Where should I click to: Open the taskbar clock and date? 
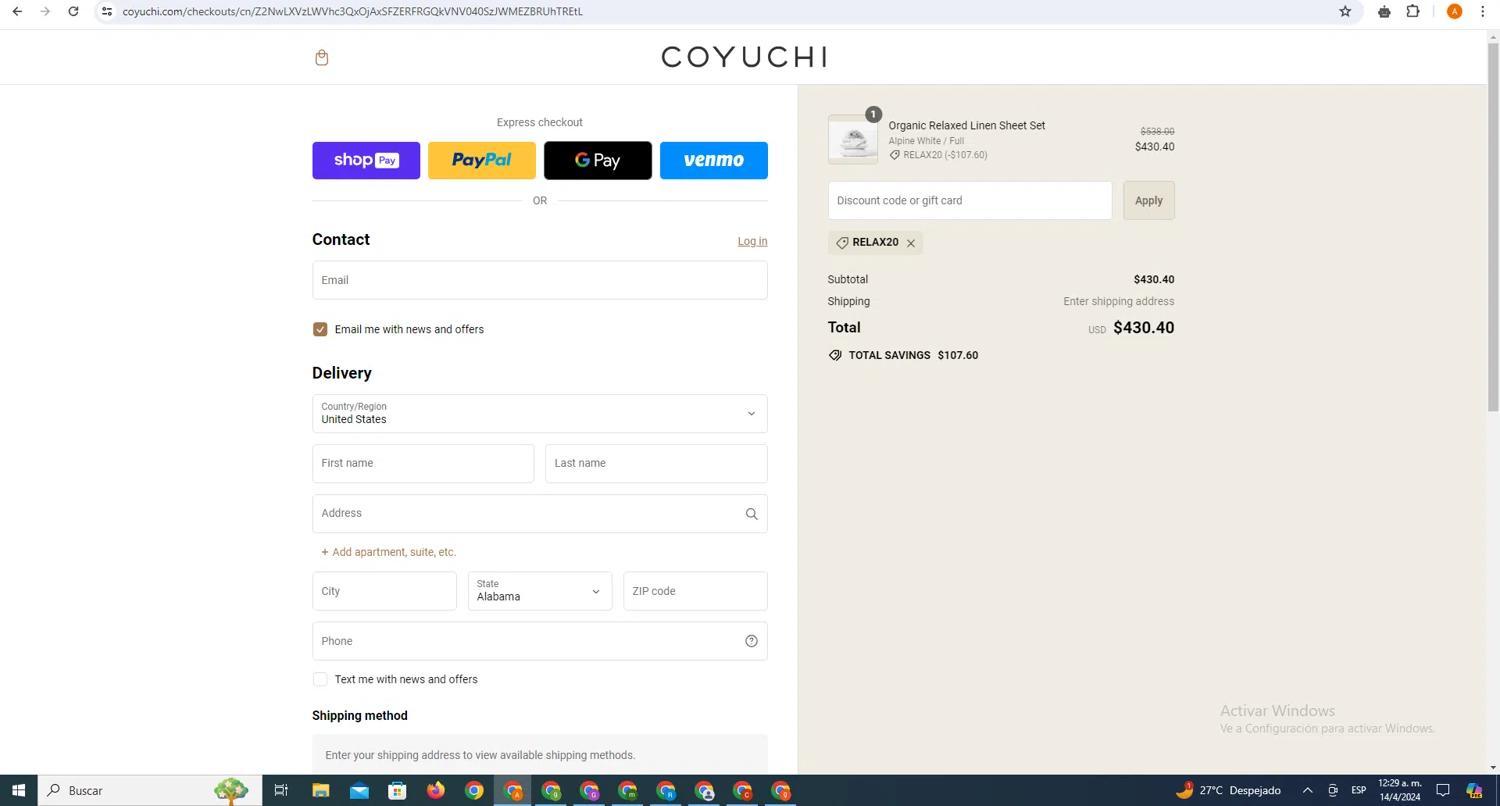click(1399, 790)
